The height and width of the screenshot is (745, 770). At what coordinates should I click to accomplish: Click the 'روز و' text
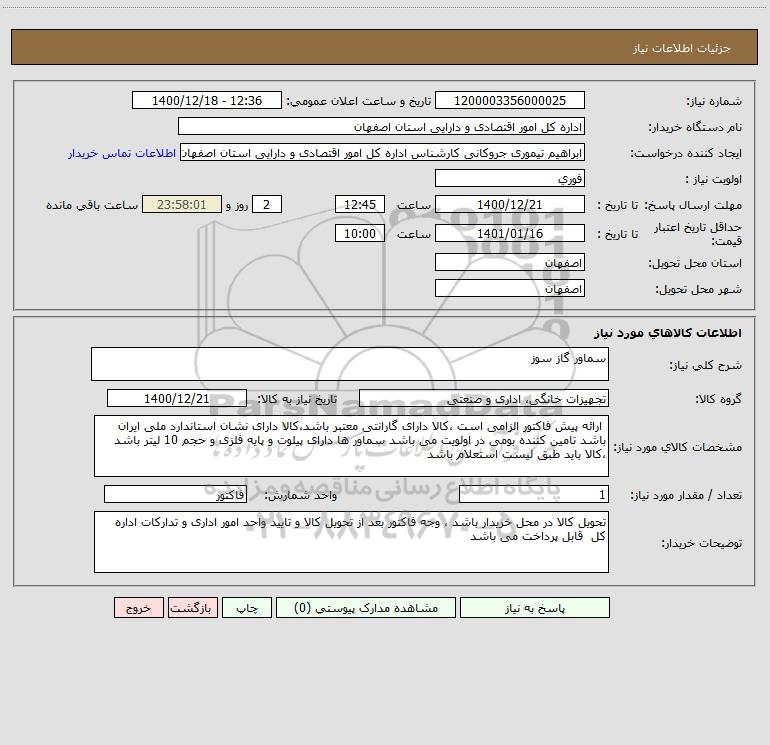(237, 205)
